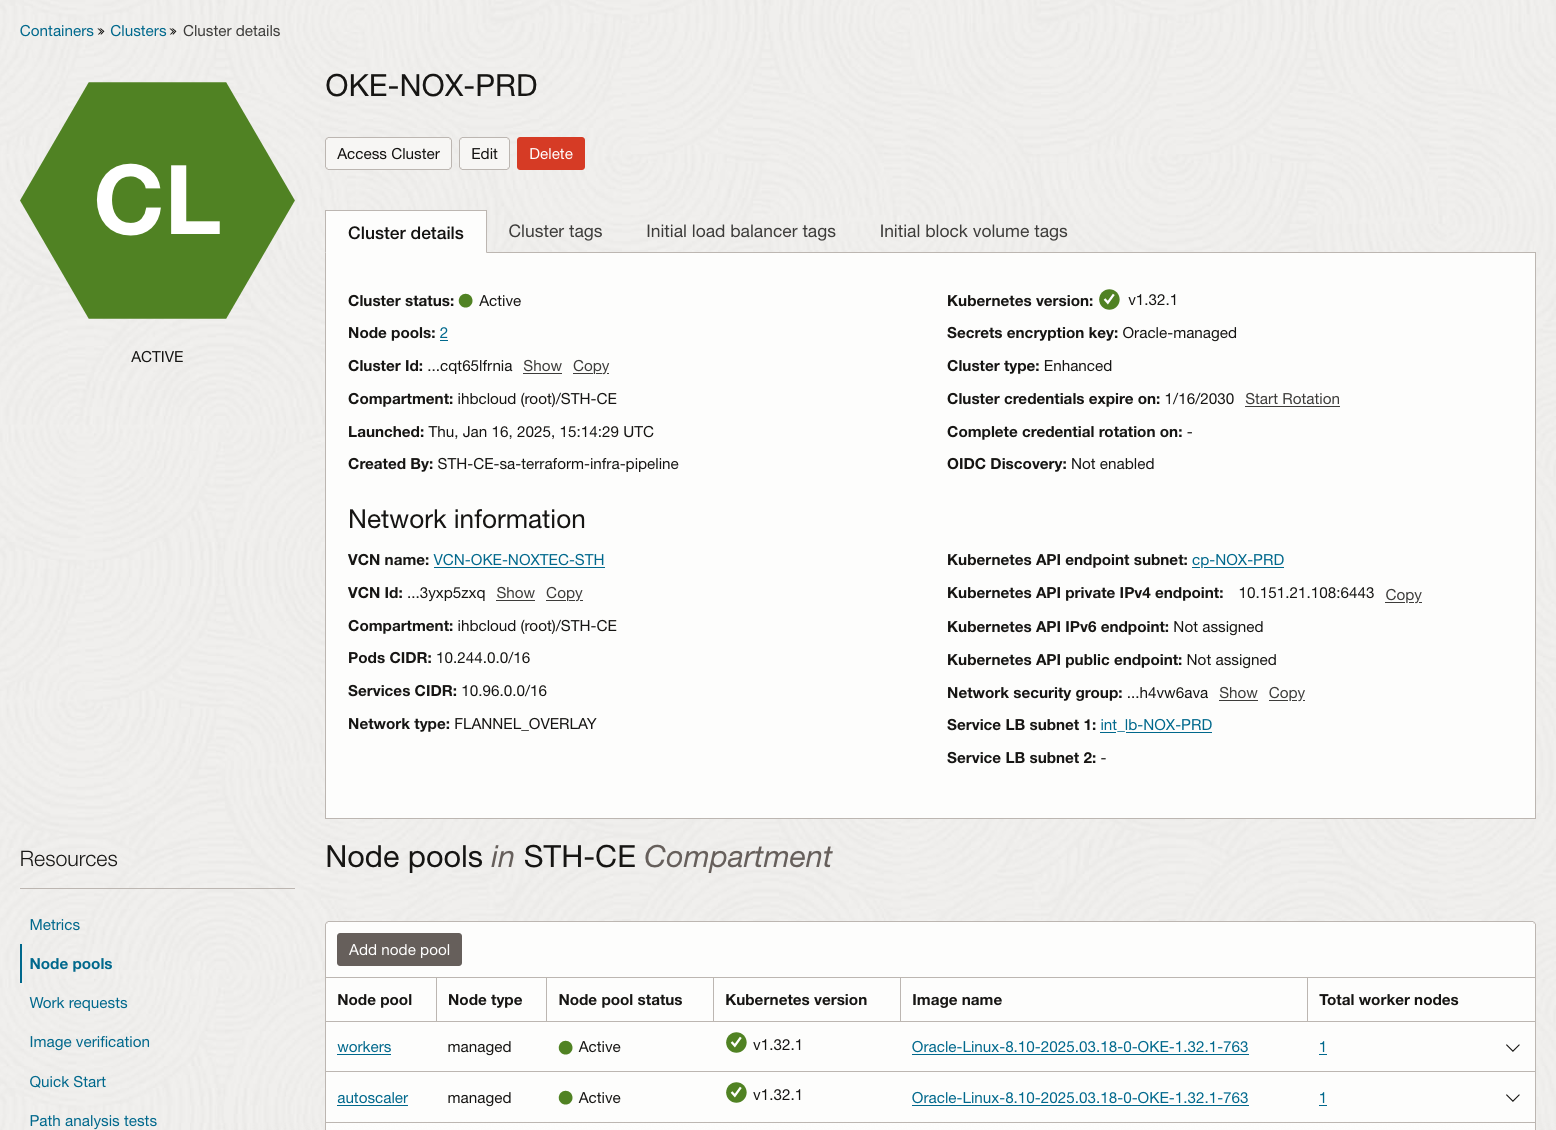The width and height of the screenshot is (1556, 1130).
Task: Click the green Active status dot for Cluster status
Action: pyautogui.click(x=466, y=300)
